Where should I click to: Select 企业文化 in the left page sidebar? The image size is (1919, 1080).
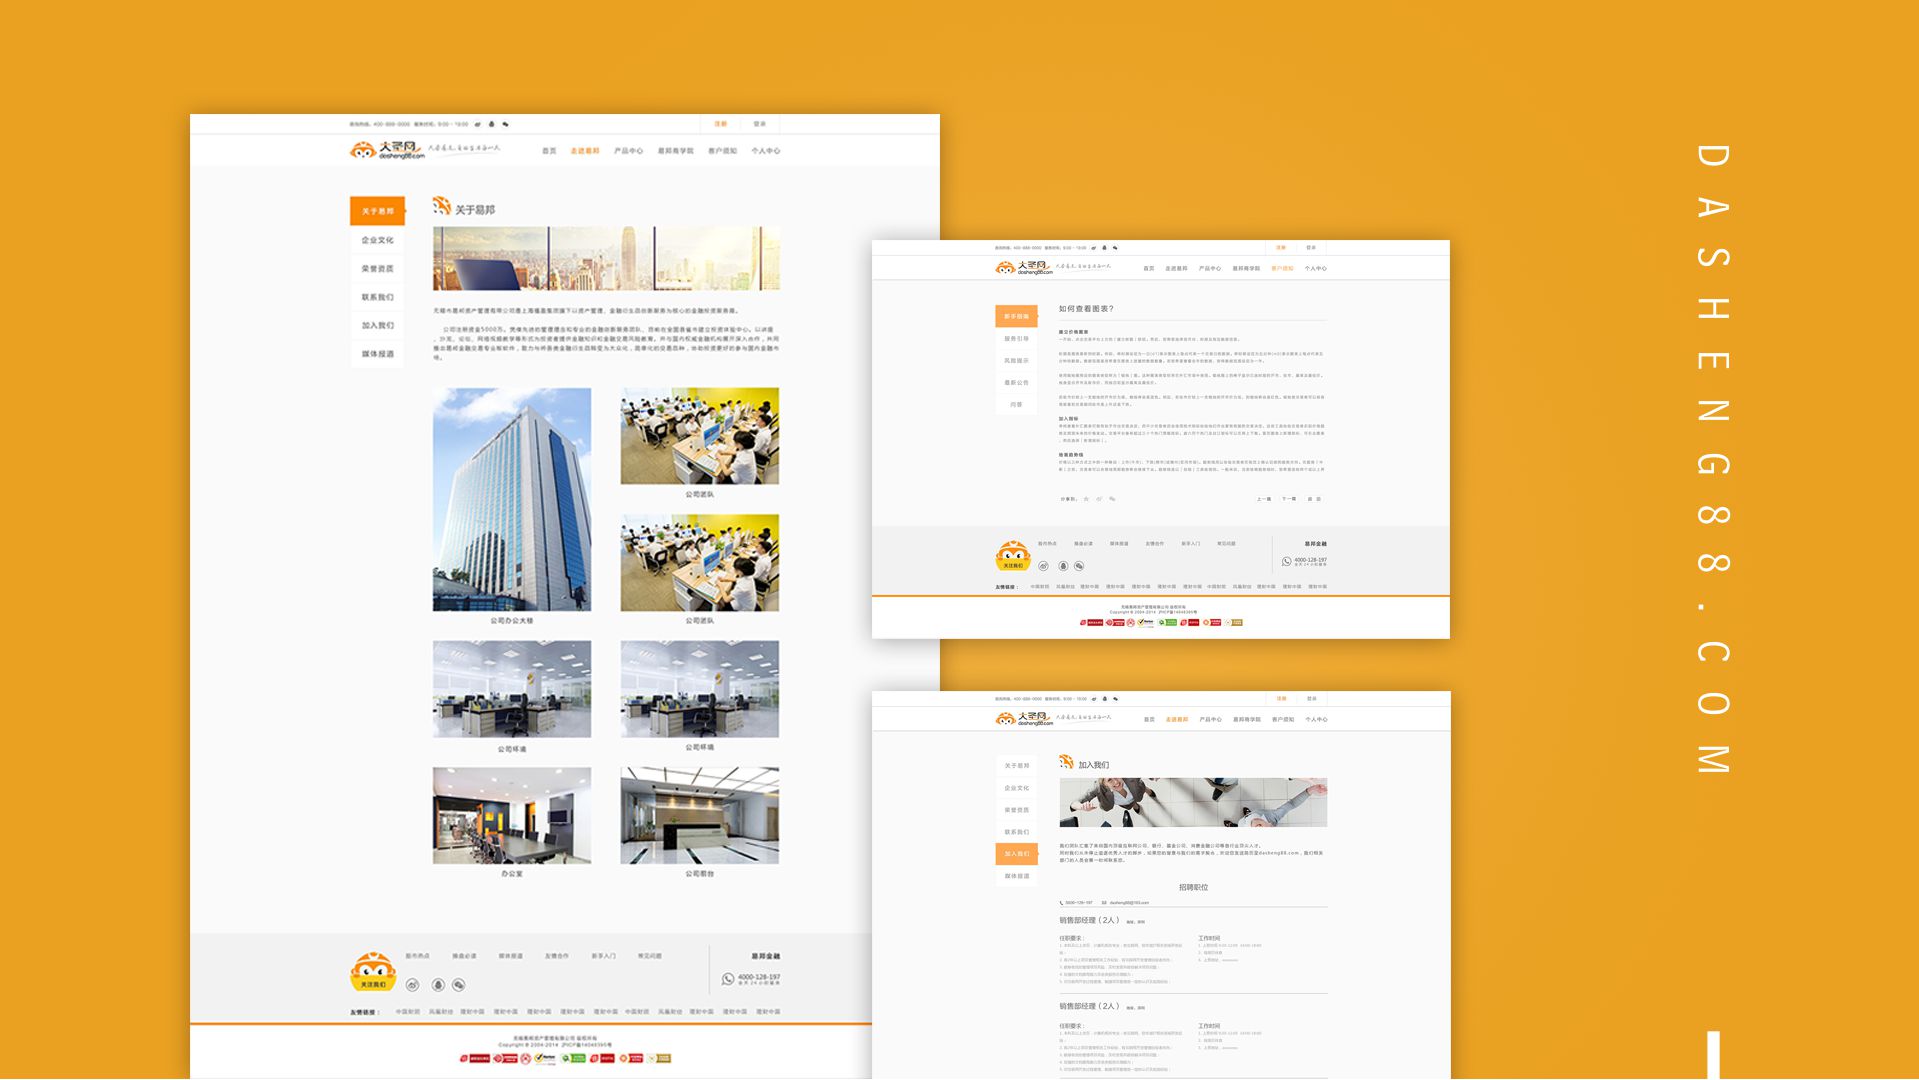(x=377, y=240)
